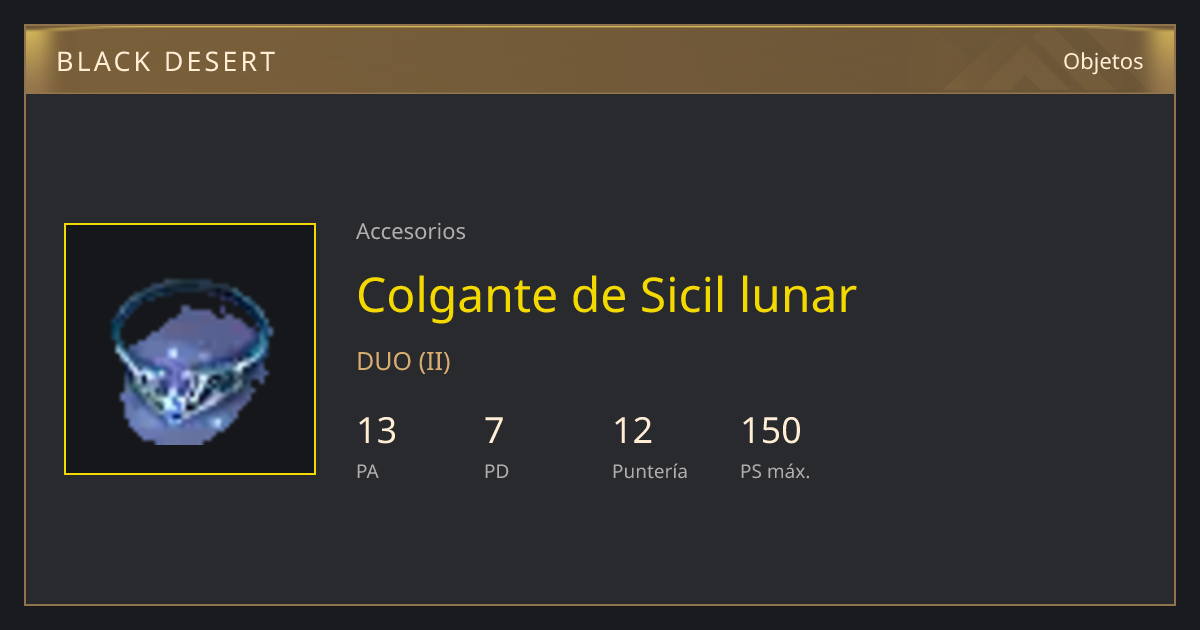Click the PS máx. stat label
Image resolution: width=1200 pixels, height=630 pixels.
775,471
